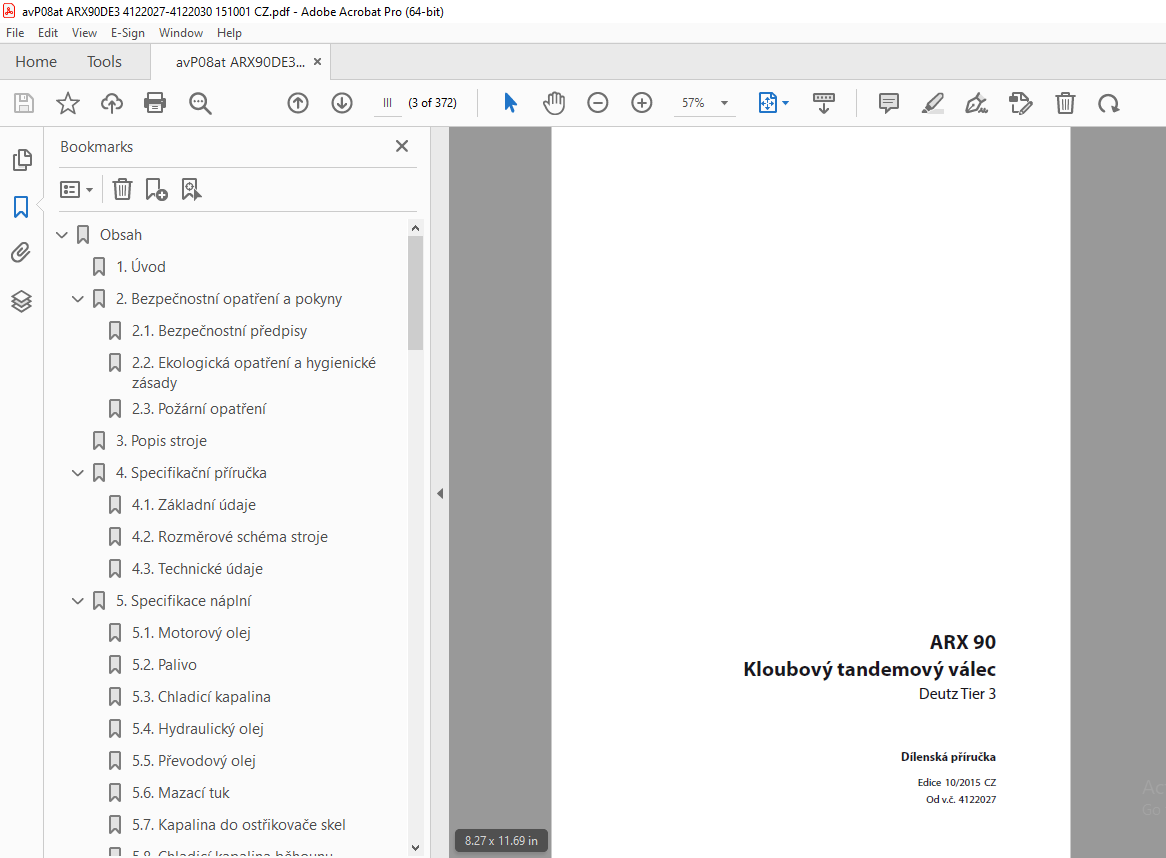Activate the Hand pan tool
1166x858 pixels.
pyautogui.click(x=554, y=103)
